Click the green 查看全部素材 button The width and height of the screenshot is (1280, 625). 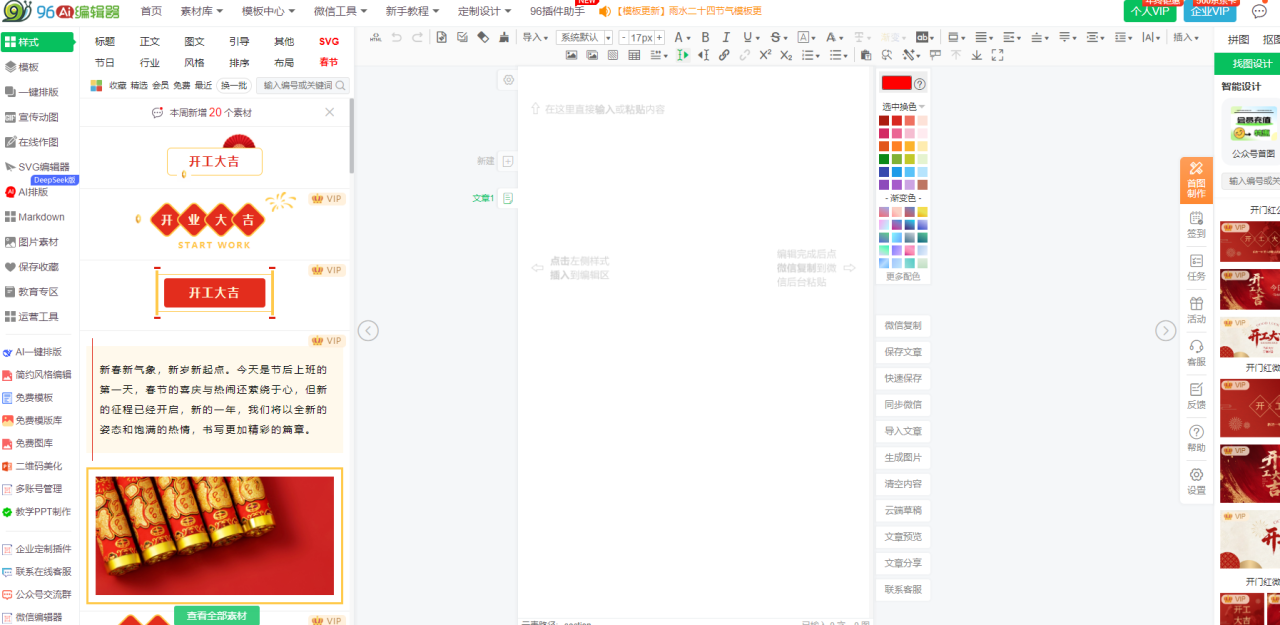point(216,615)
